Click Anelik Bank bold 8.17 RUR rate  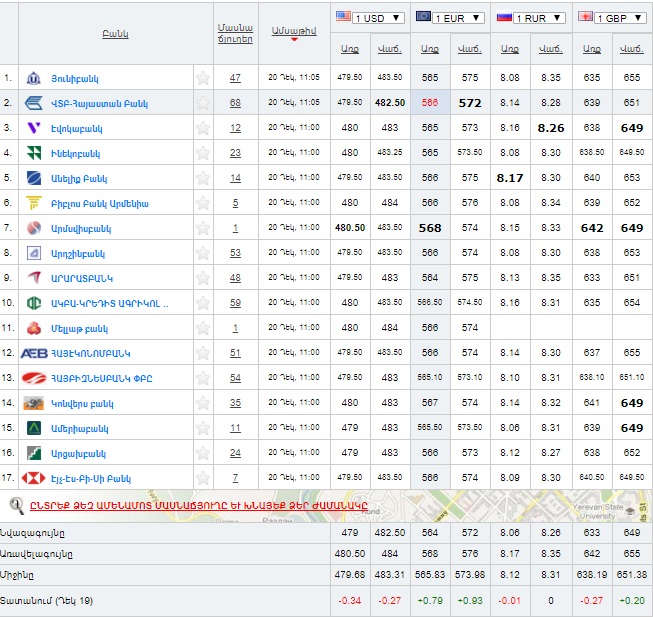tap(510, 178)
